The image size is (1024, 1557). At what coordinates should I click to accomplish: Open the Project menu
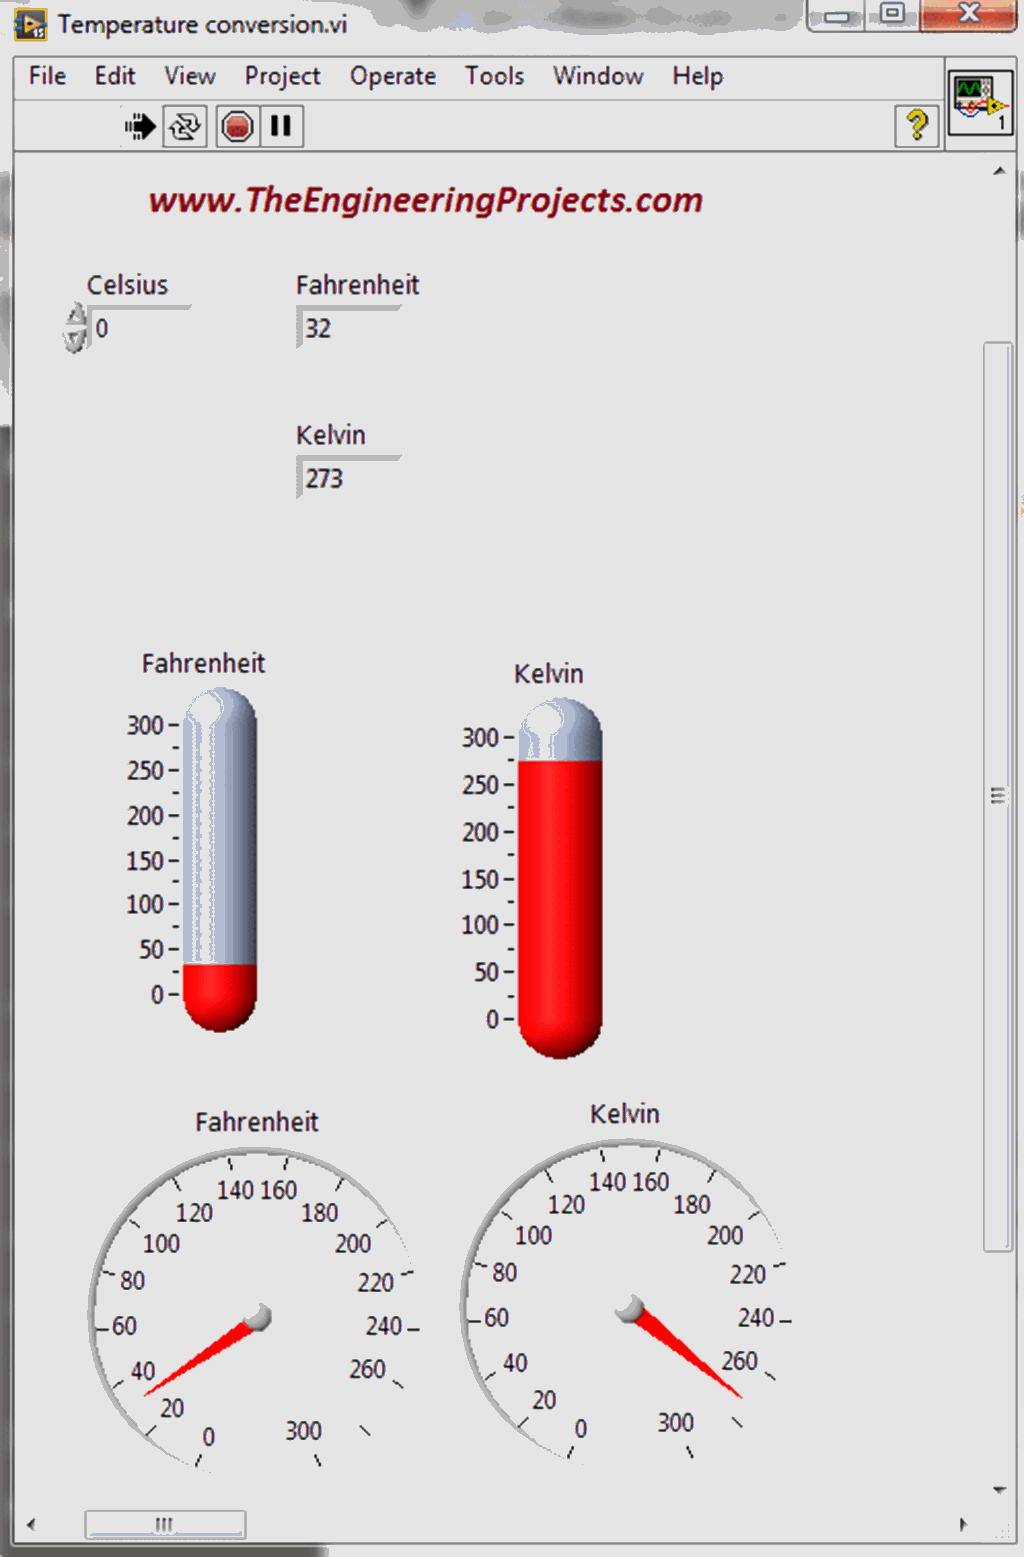pyautogui.click(x=281, y=76)
